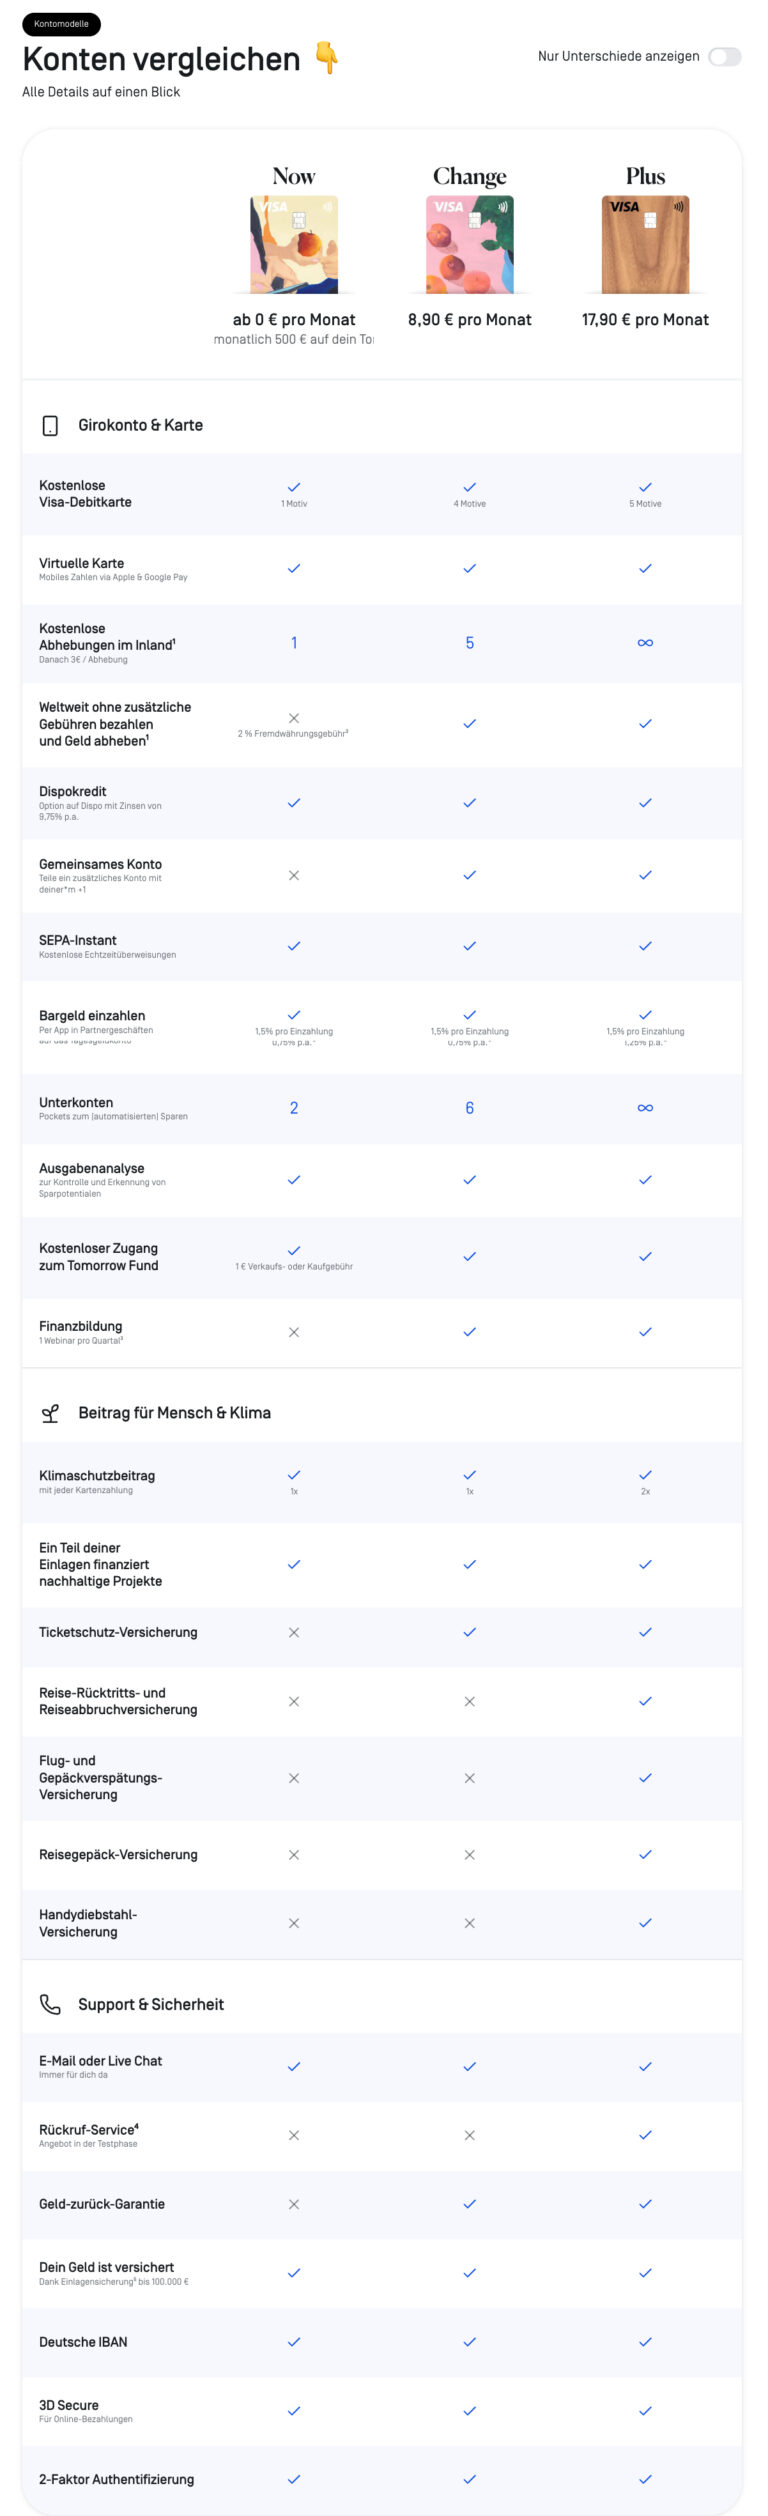Select the Now column heading
This screenshot has height=2516, width=768.
(294, 176)
